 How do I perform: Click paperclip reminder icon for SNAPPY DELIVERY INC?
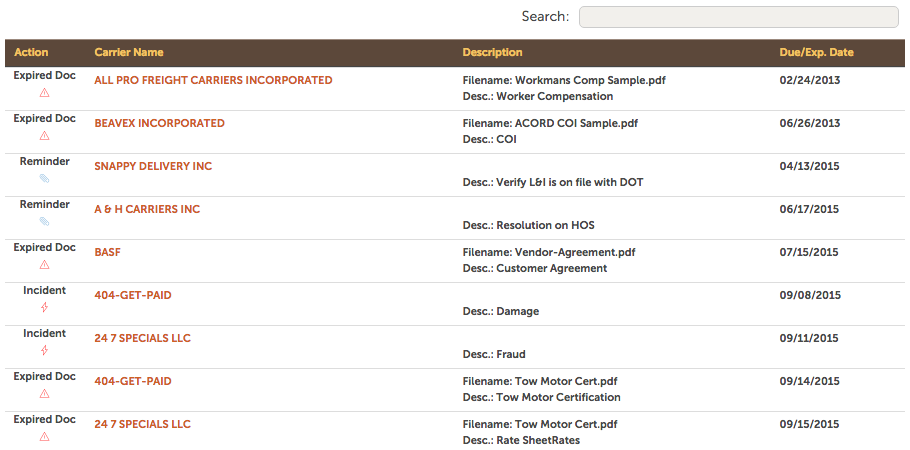click(x=44, y=179)
